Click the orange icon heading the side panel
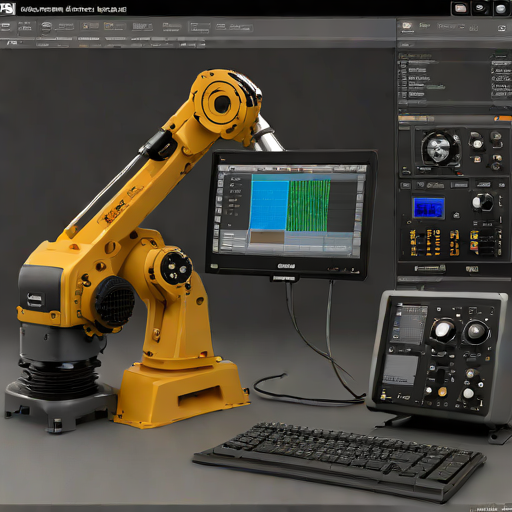Viewport: 512px width, 512px height. coord(407,26)
